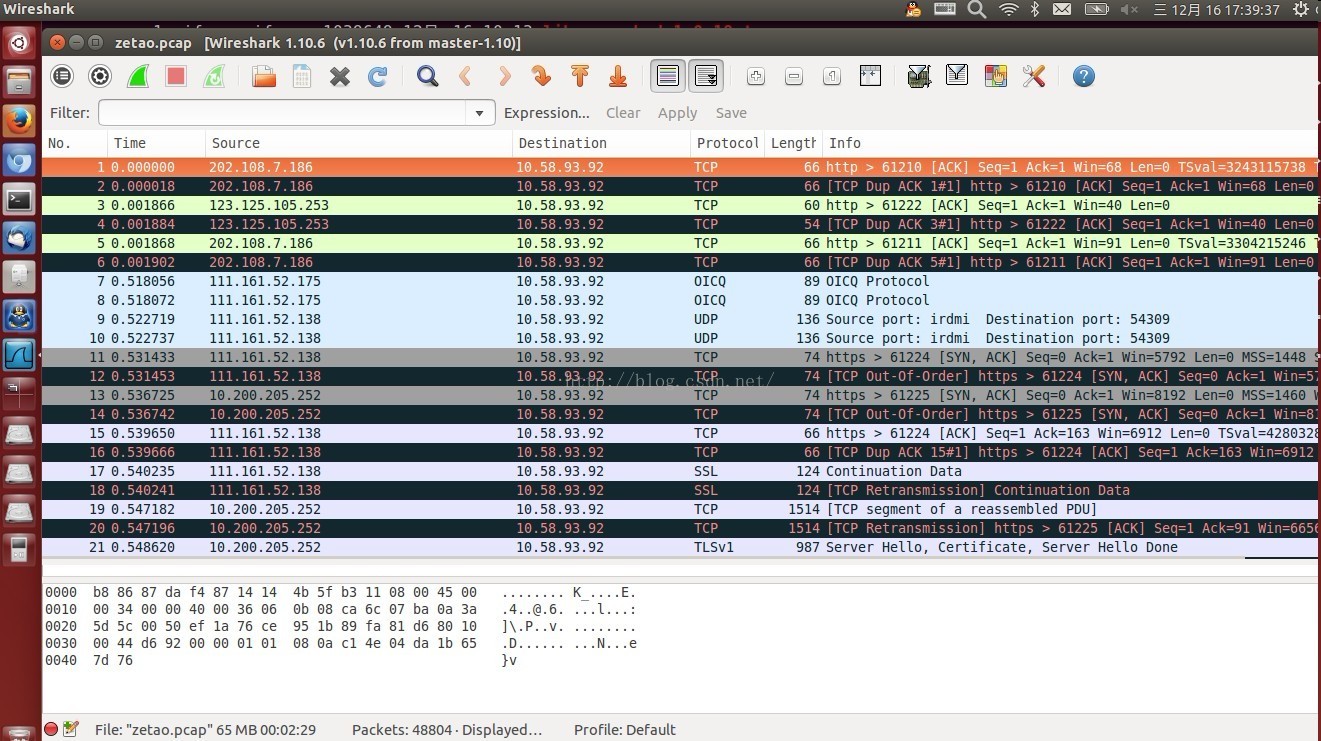The image size is (1321, 741).
Task: Open the Bluetooth indicator menu
Action: pyautogui.click(x=1035, y=9)
